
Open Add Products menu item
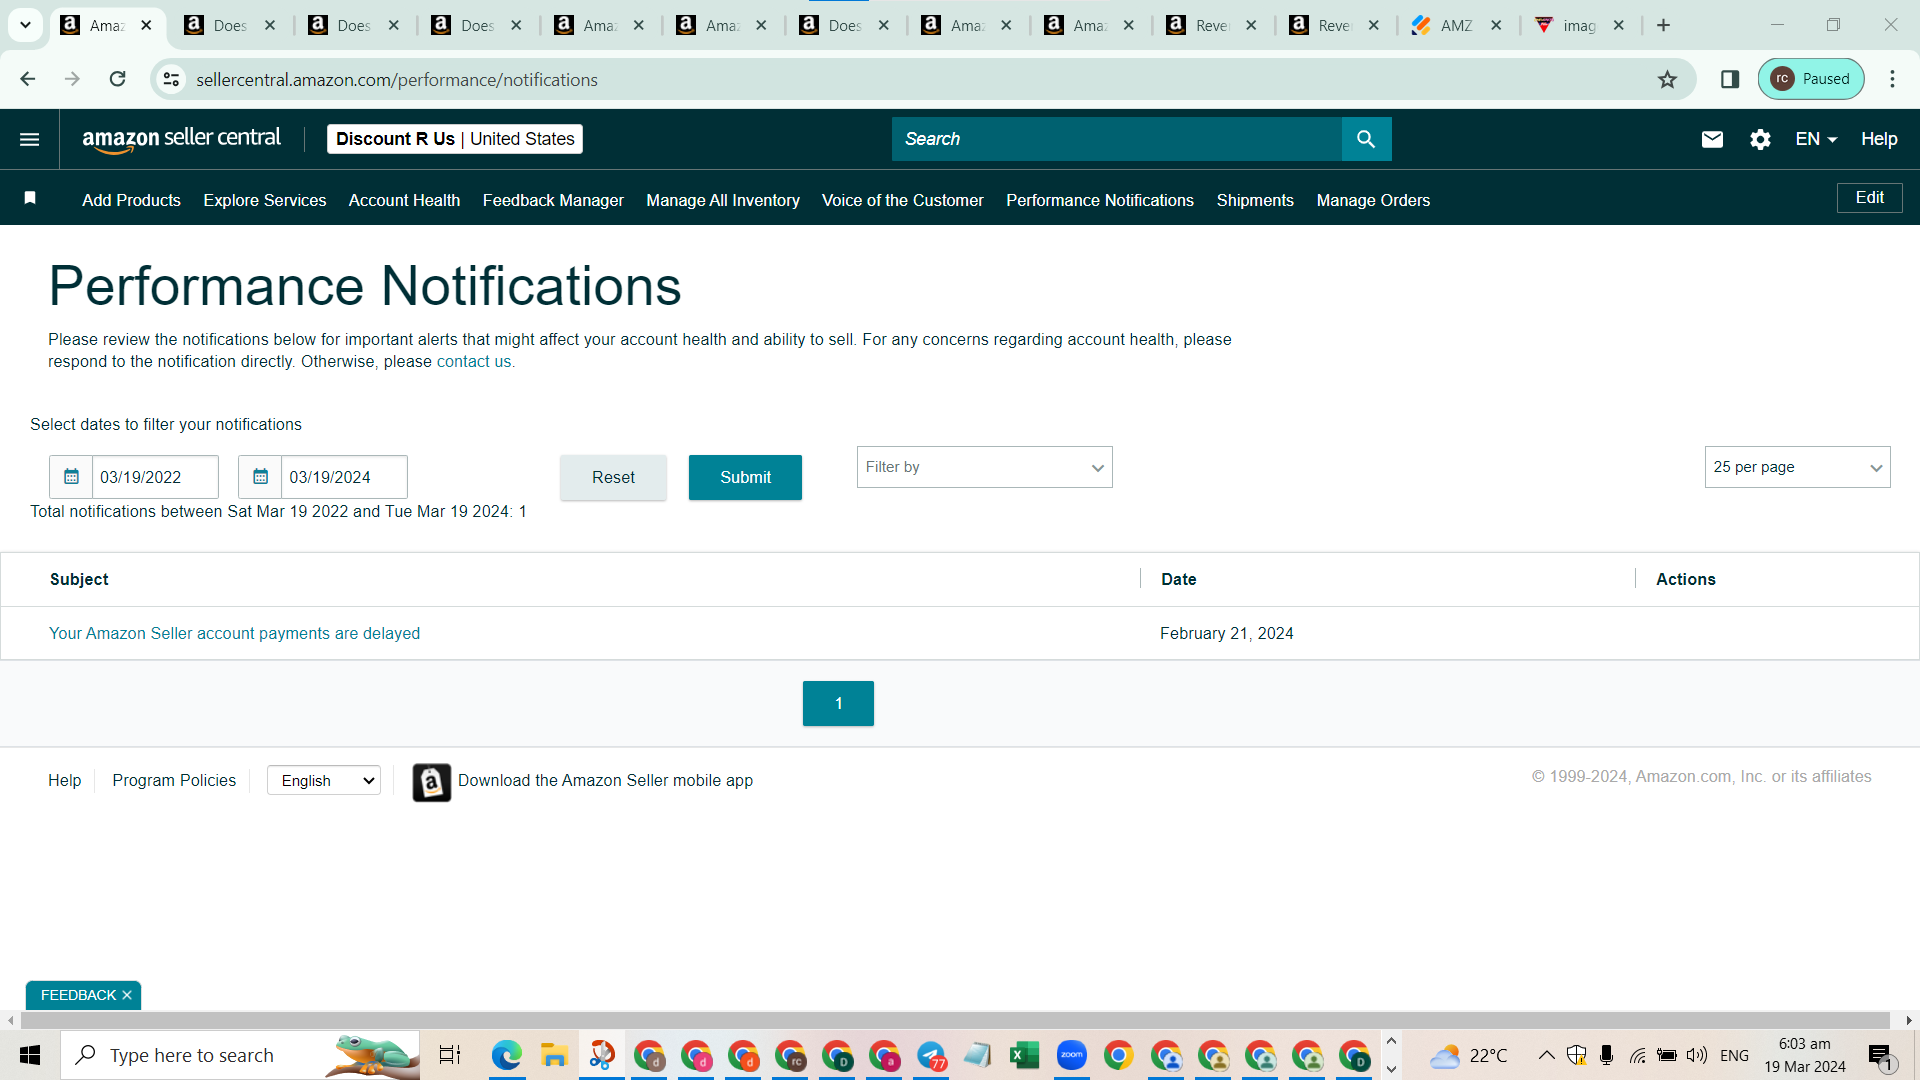pos(131,200)
